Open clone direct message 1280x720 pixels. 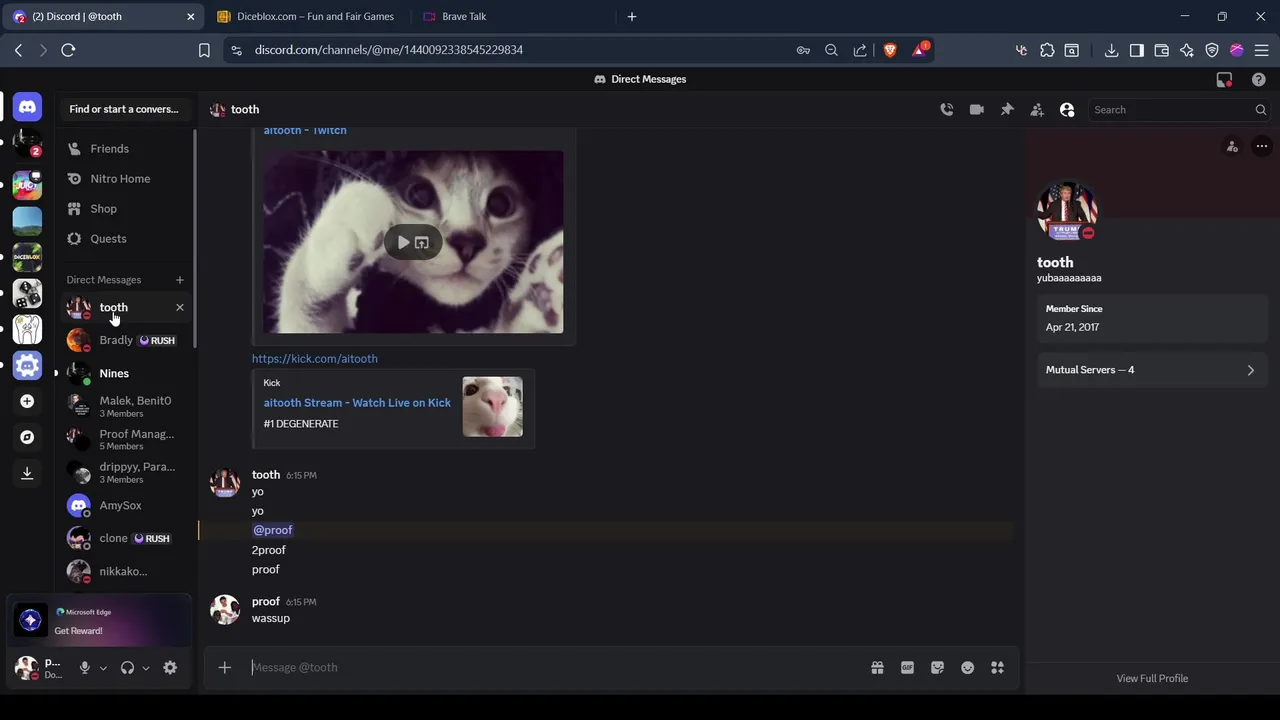coord(126,538)
